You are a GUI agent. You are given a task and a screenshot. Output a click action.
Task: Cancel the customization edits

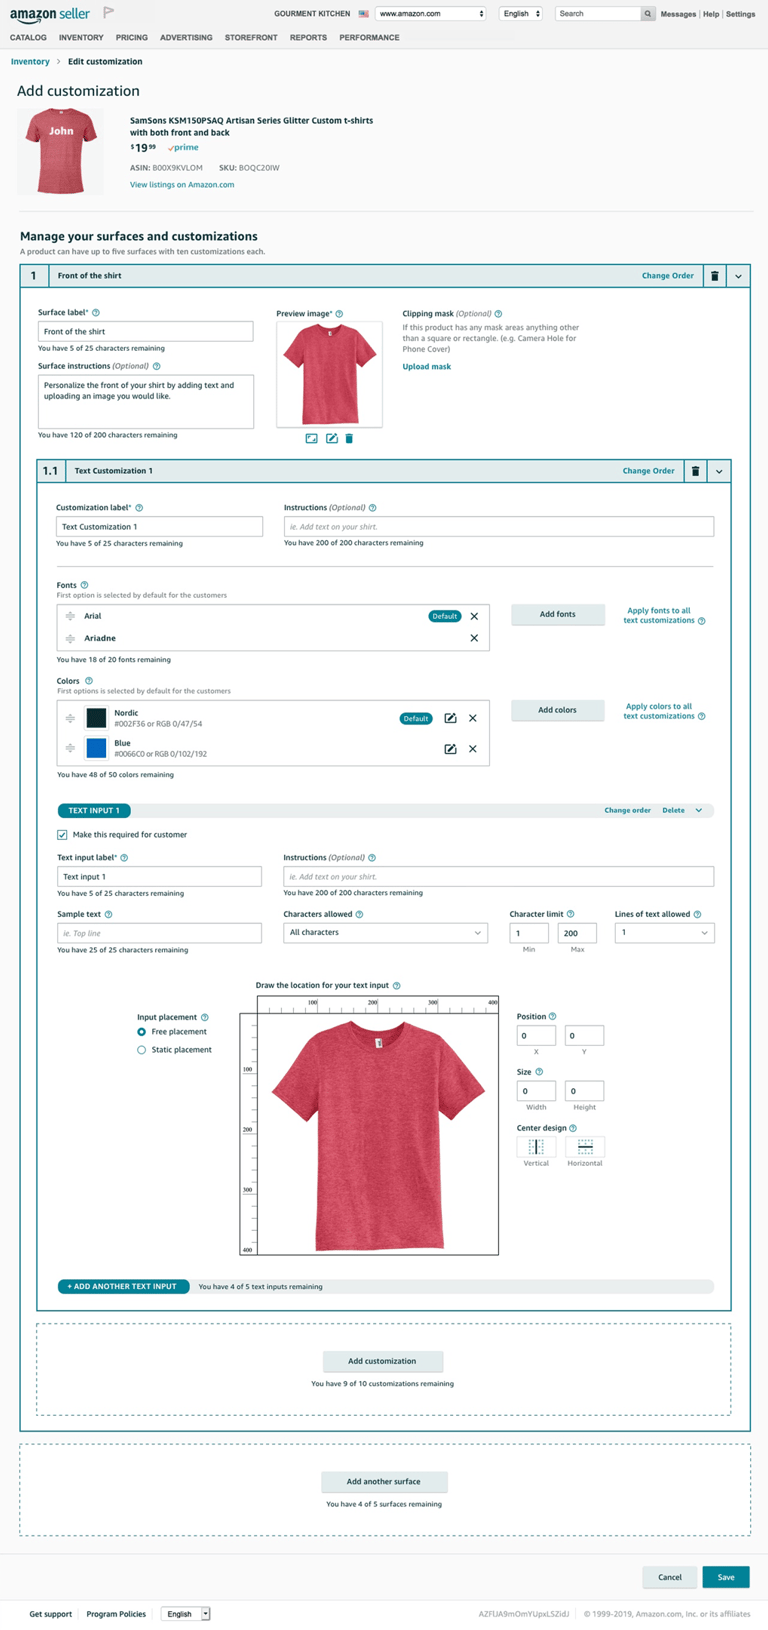tap(670, 1577)
